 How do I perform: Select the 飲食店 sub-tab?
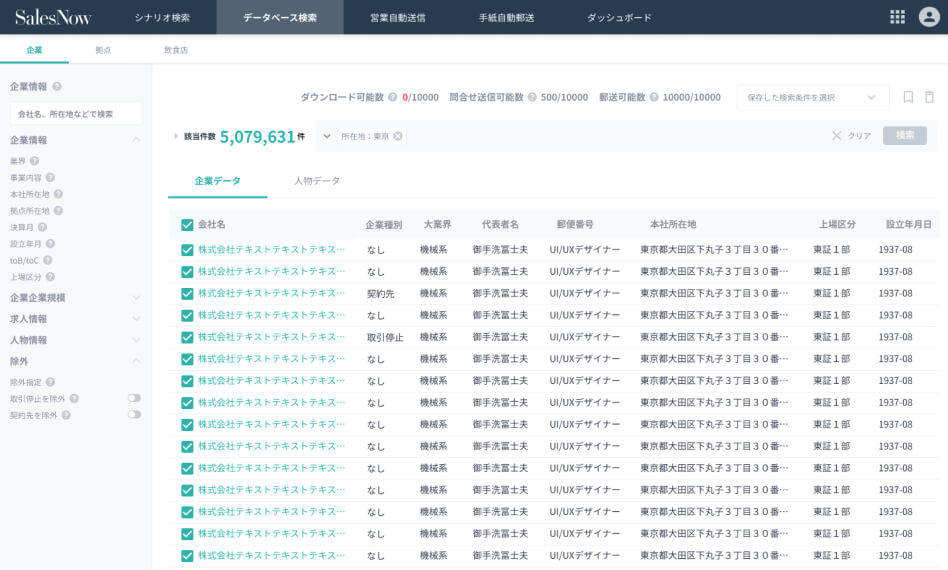176,50
